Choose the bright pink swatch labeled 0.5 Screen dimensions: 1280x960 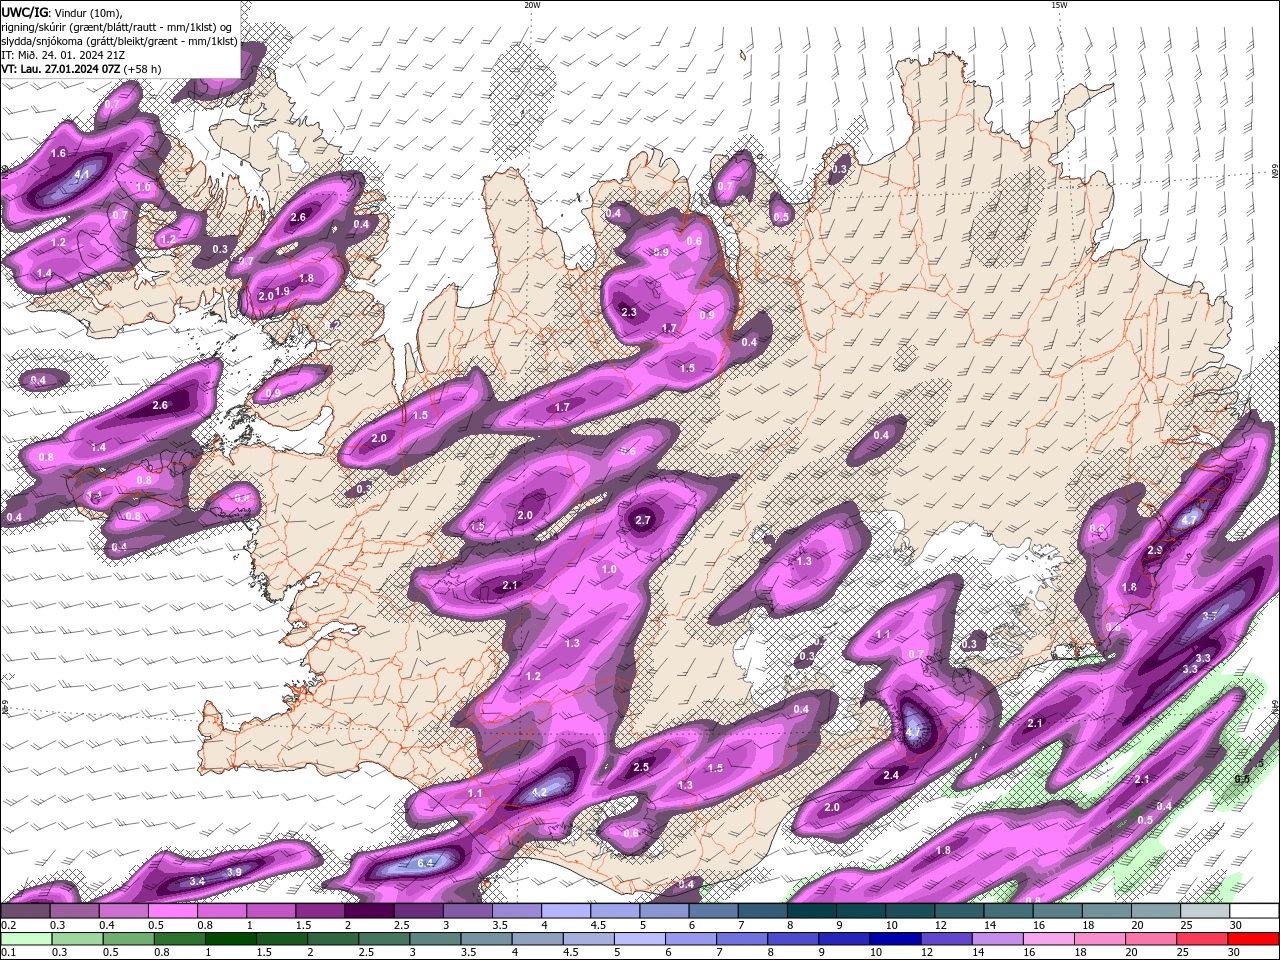172,911
